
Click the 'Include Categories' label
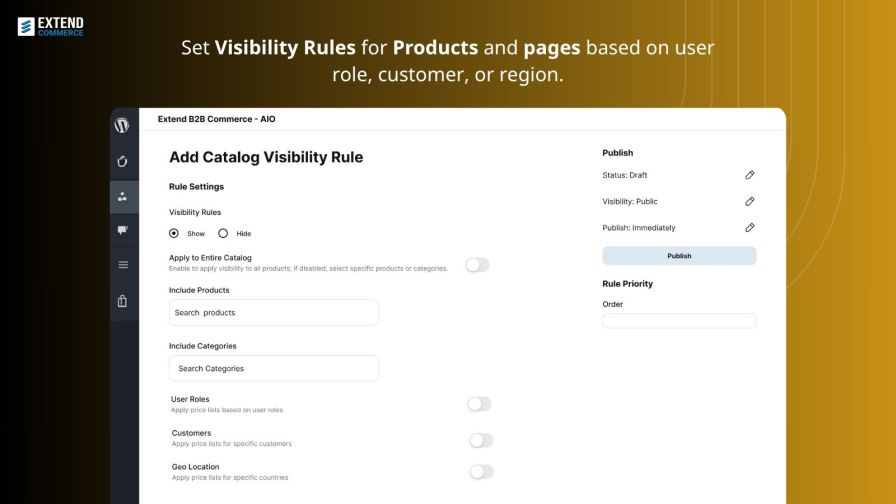pyautogui.click(x=202, y=346)
